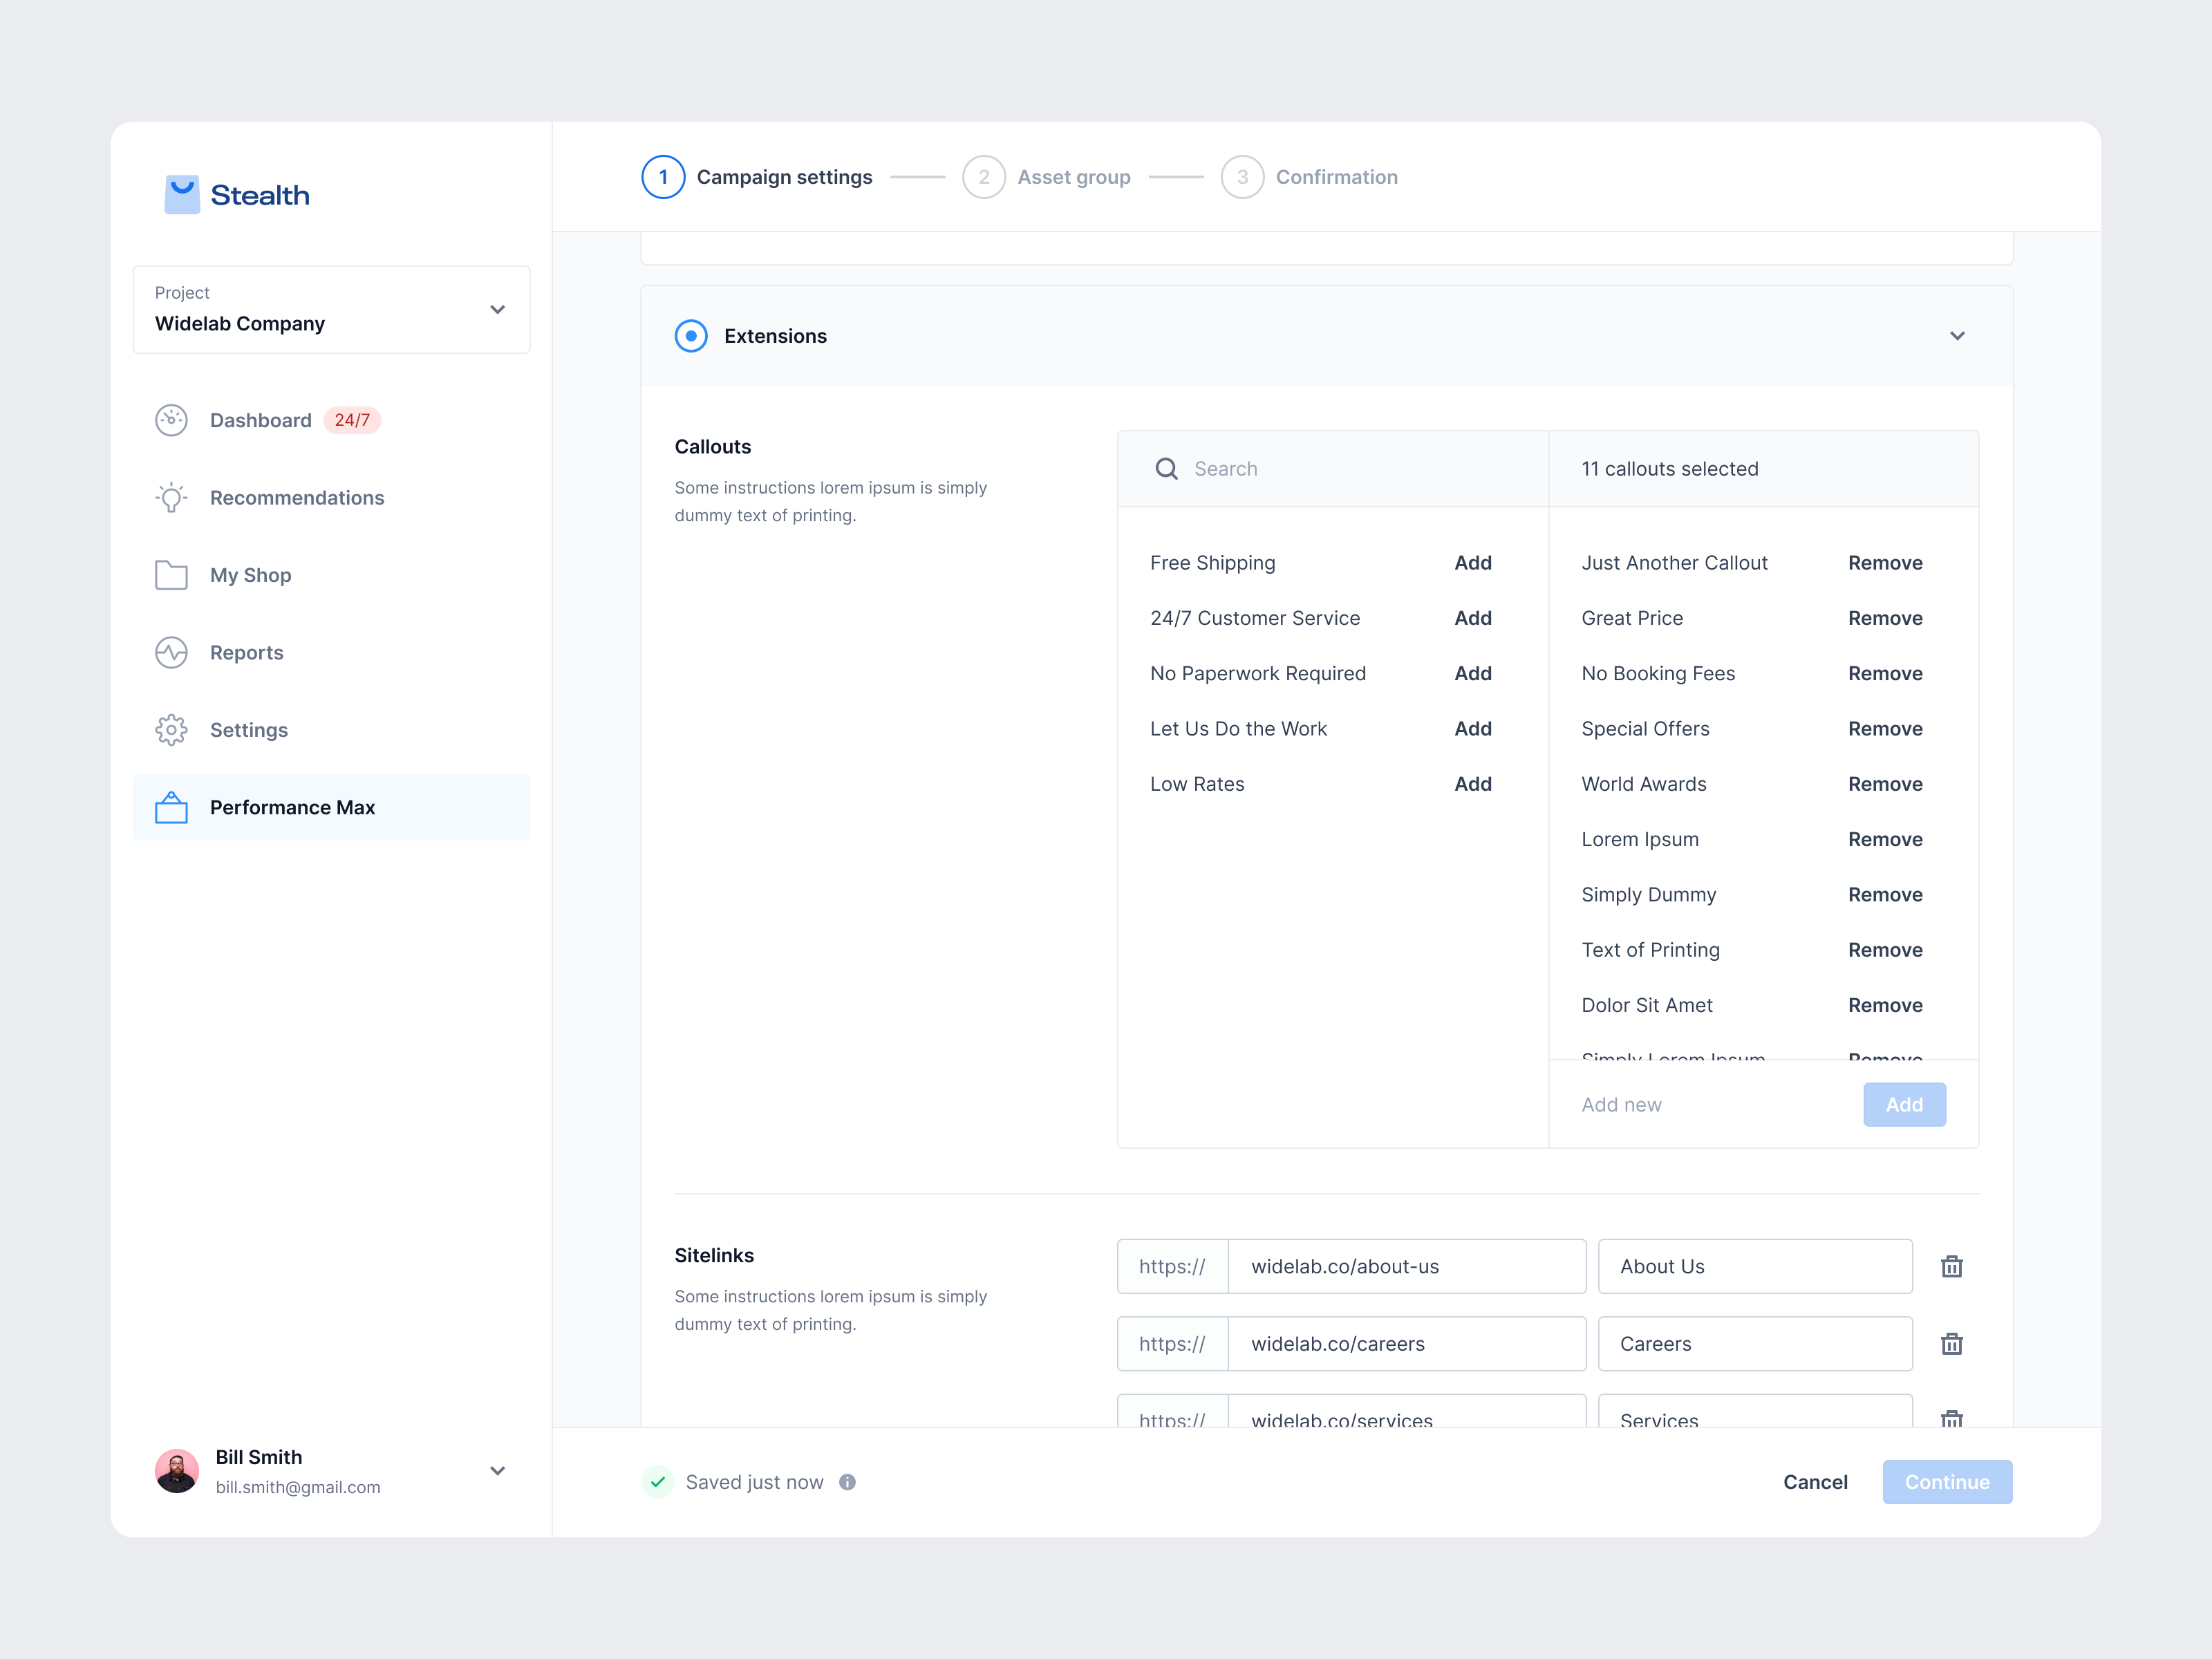Open the Dashboard menu item

click(x=331, y=420)
